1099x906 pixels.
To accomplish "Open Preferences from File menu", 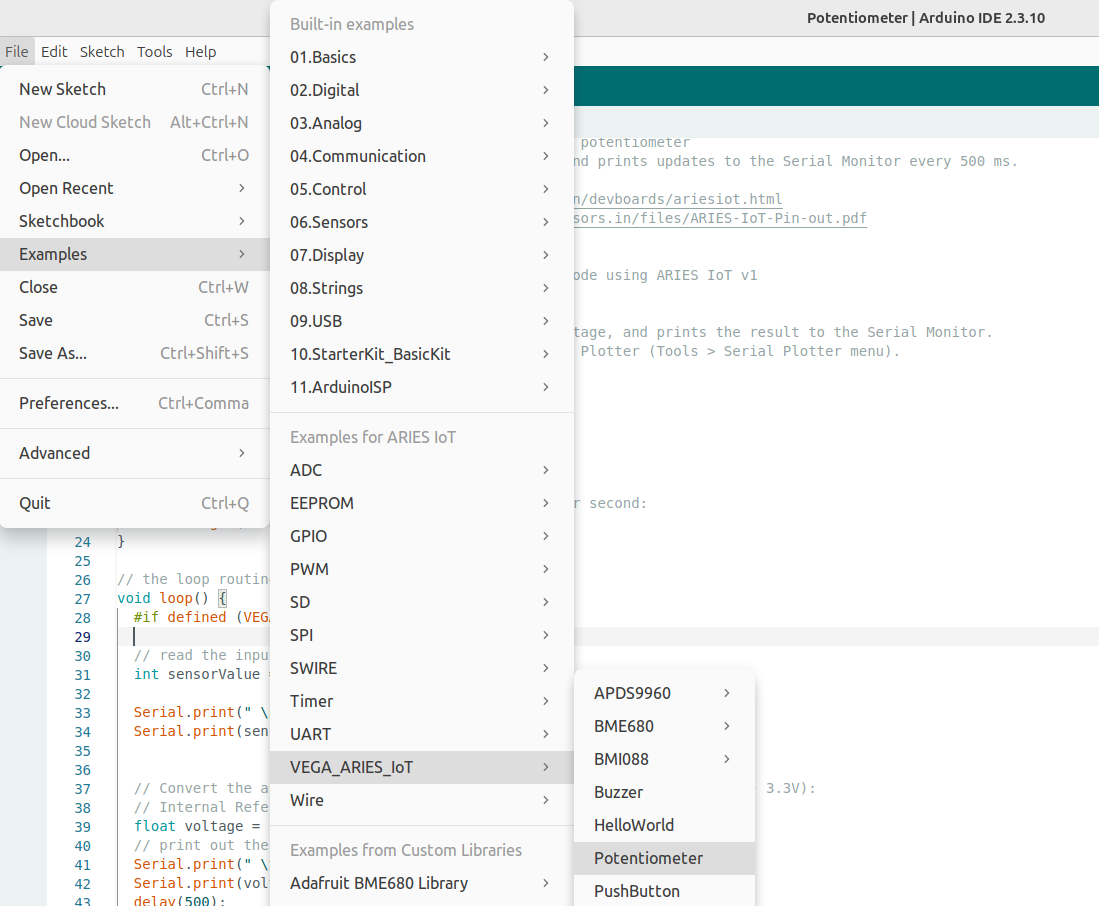I will click(x=135, y=403).
